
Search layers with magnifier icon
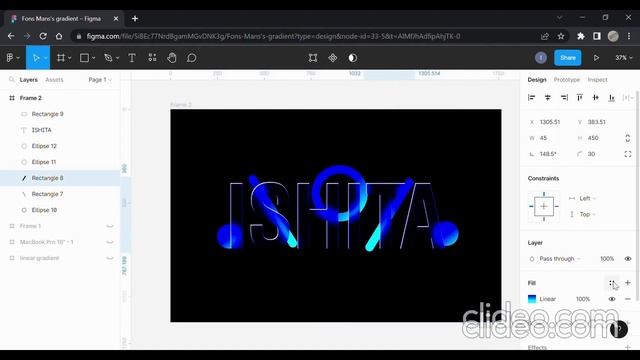tap(11, 80)
